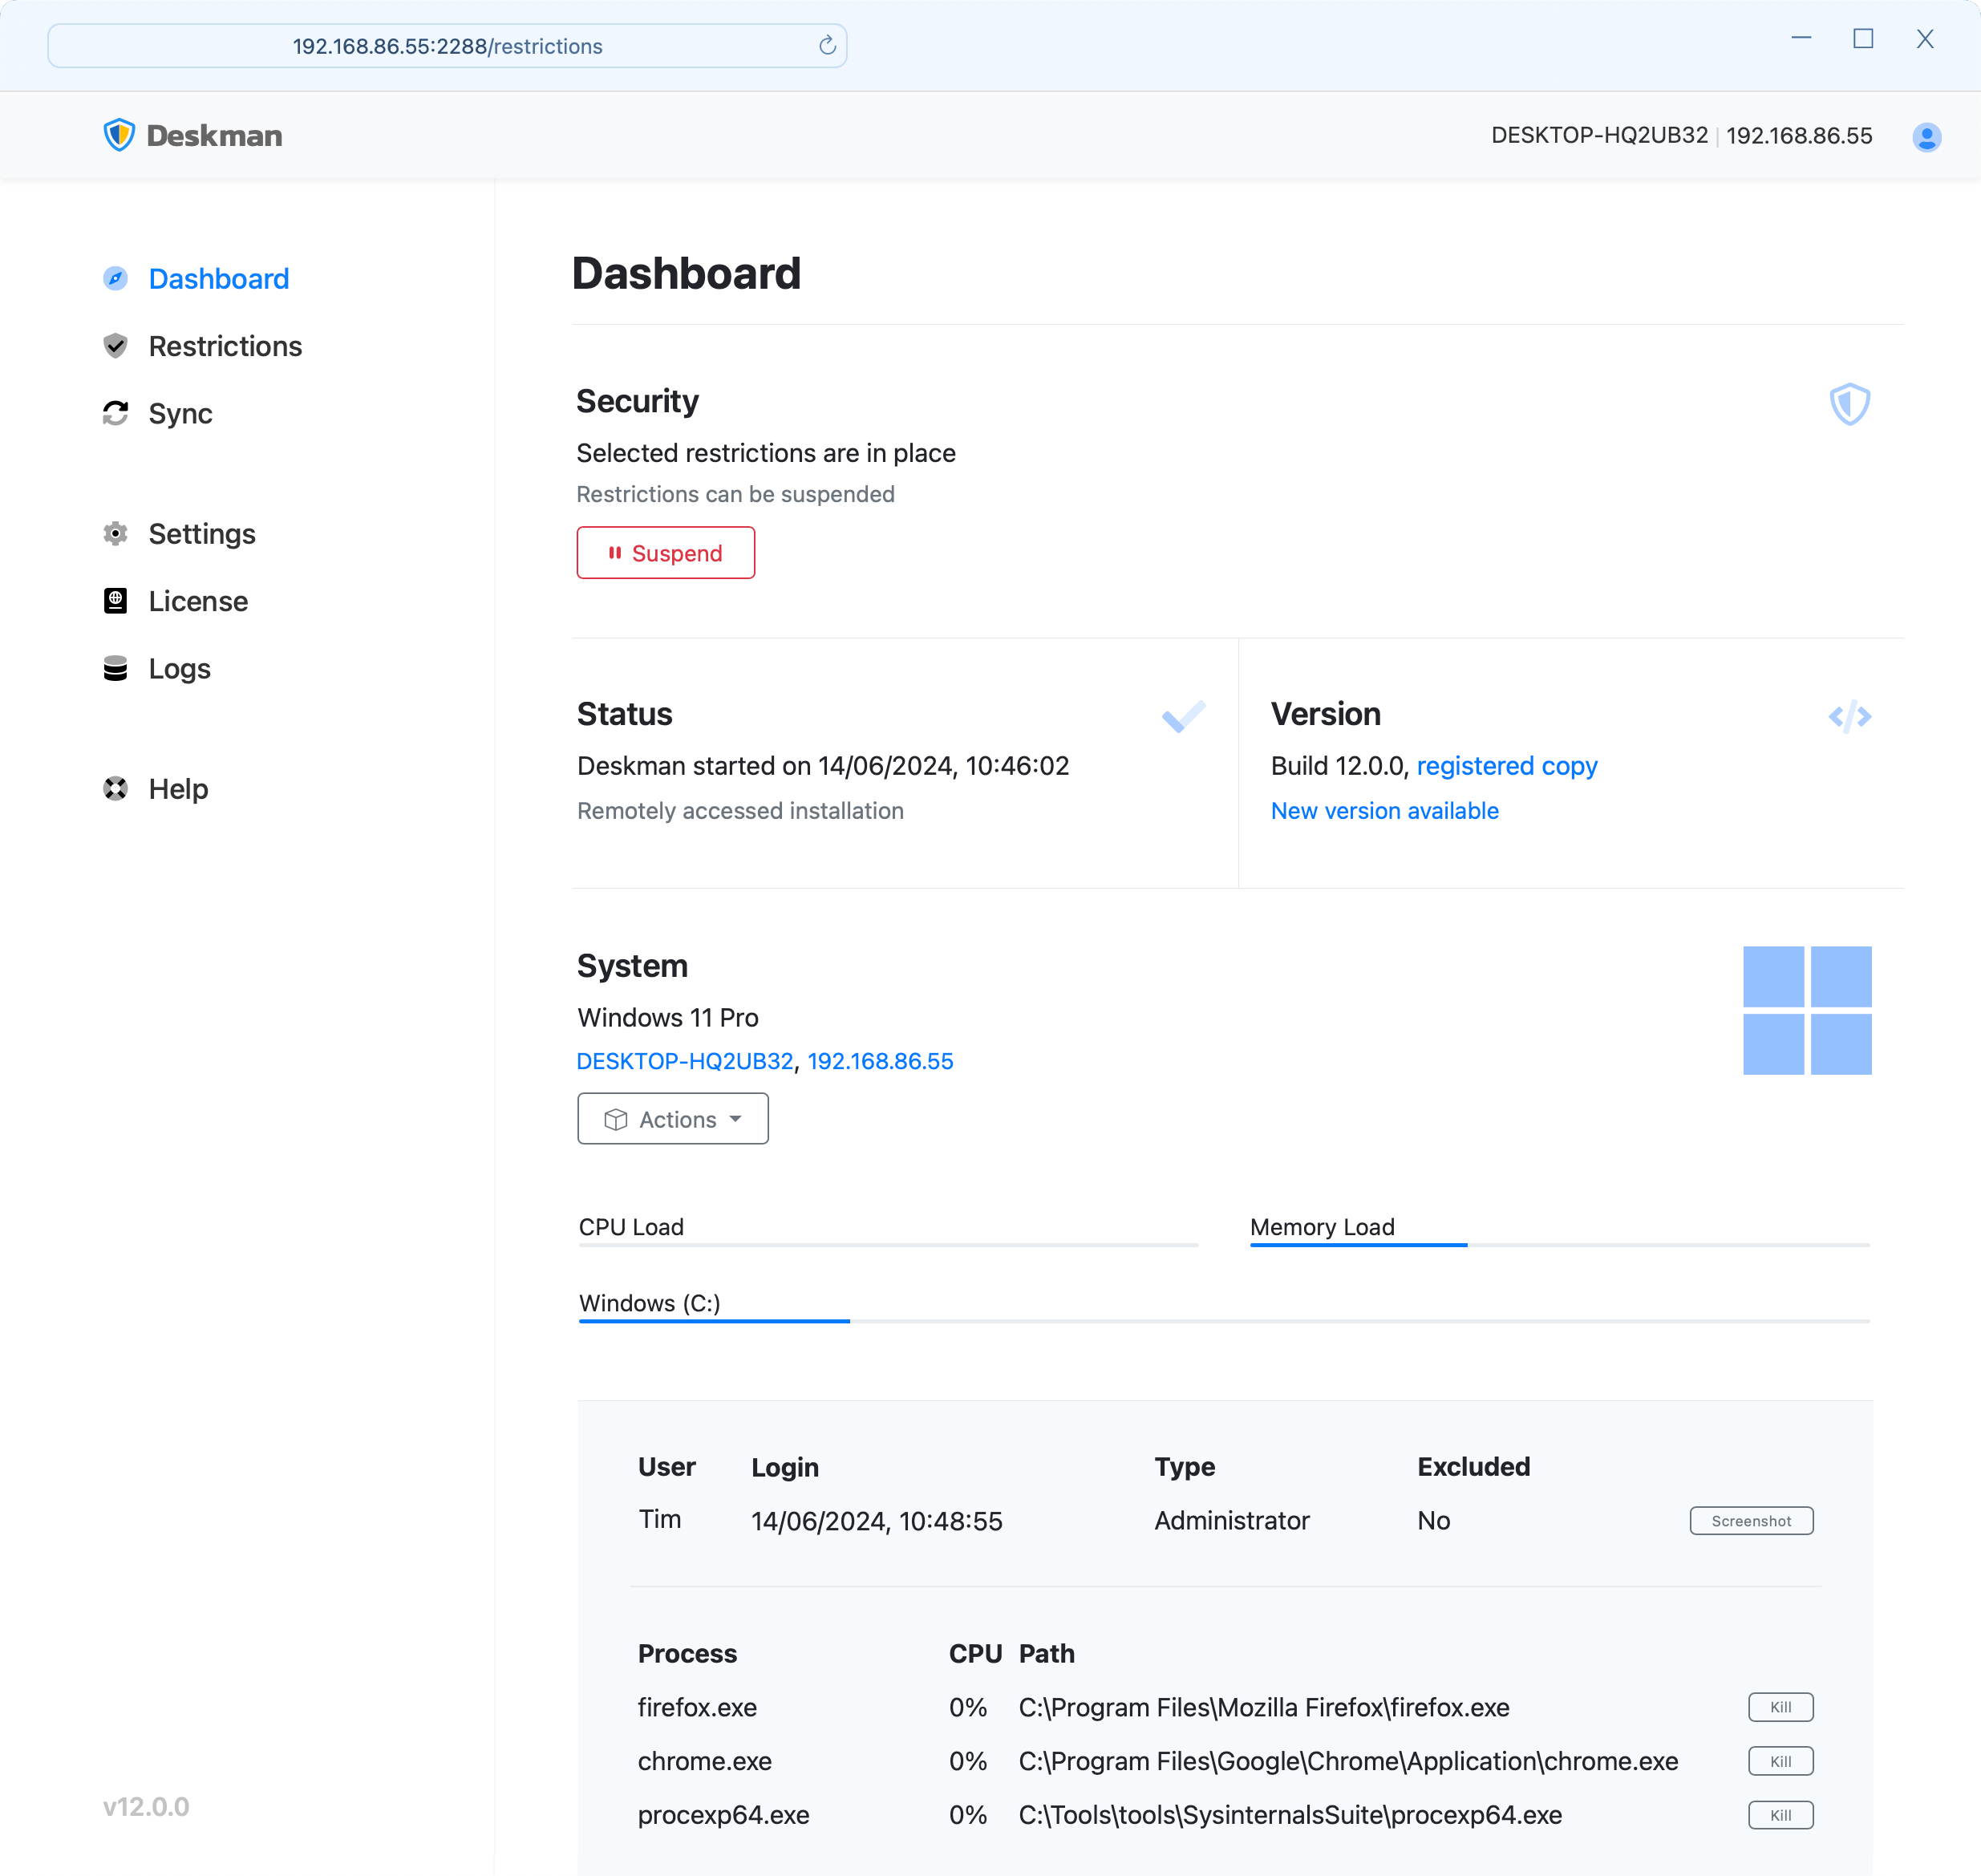Viewport: 1981px width, 1876px height.
Task: Kill the chrome.exe process
Action: (x=1780, y=1761)
